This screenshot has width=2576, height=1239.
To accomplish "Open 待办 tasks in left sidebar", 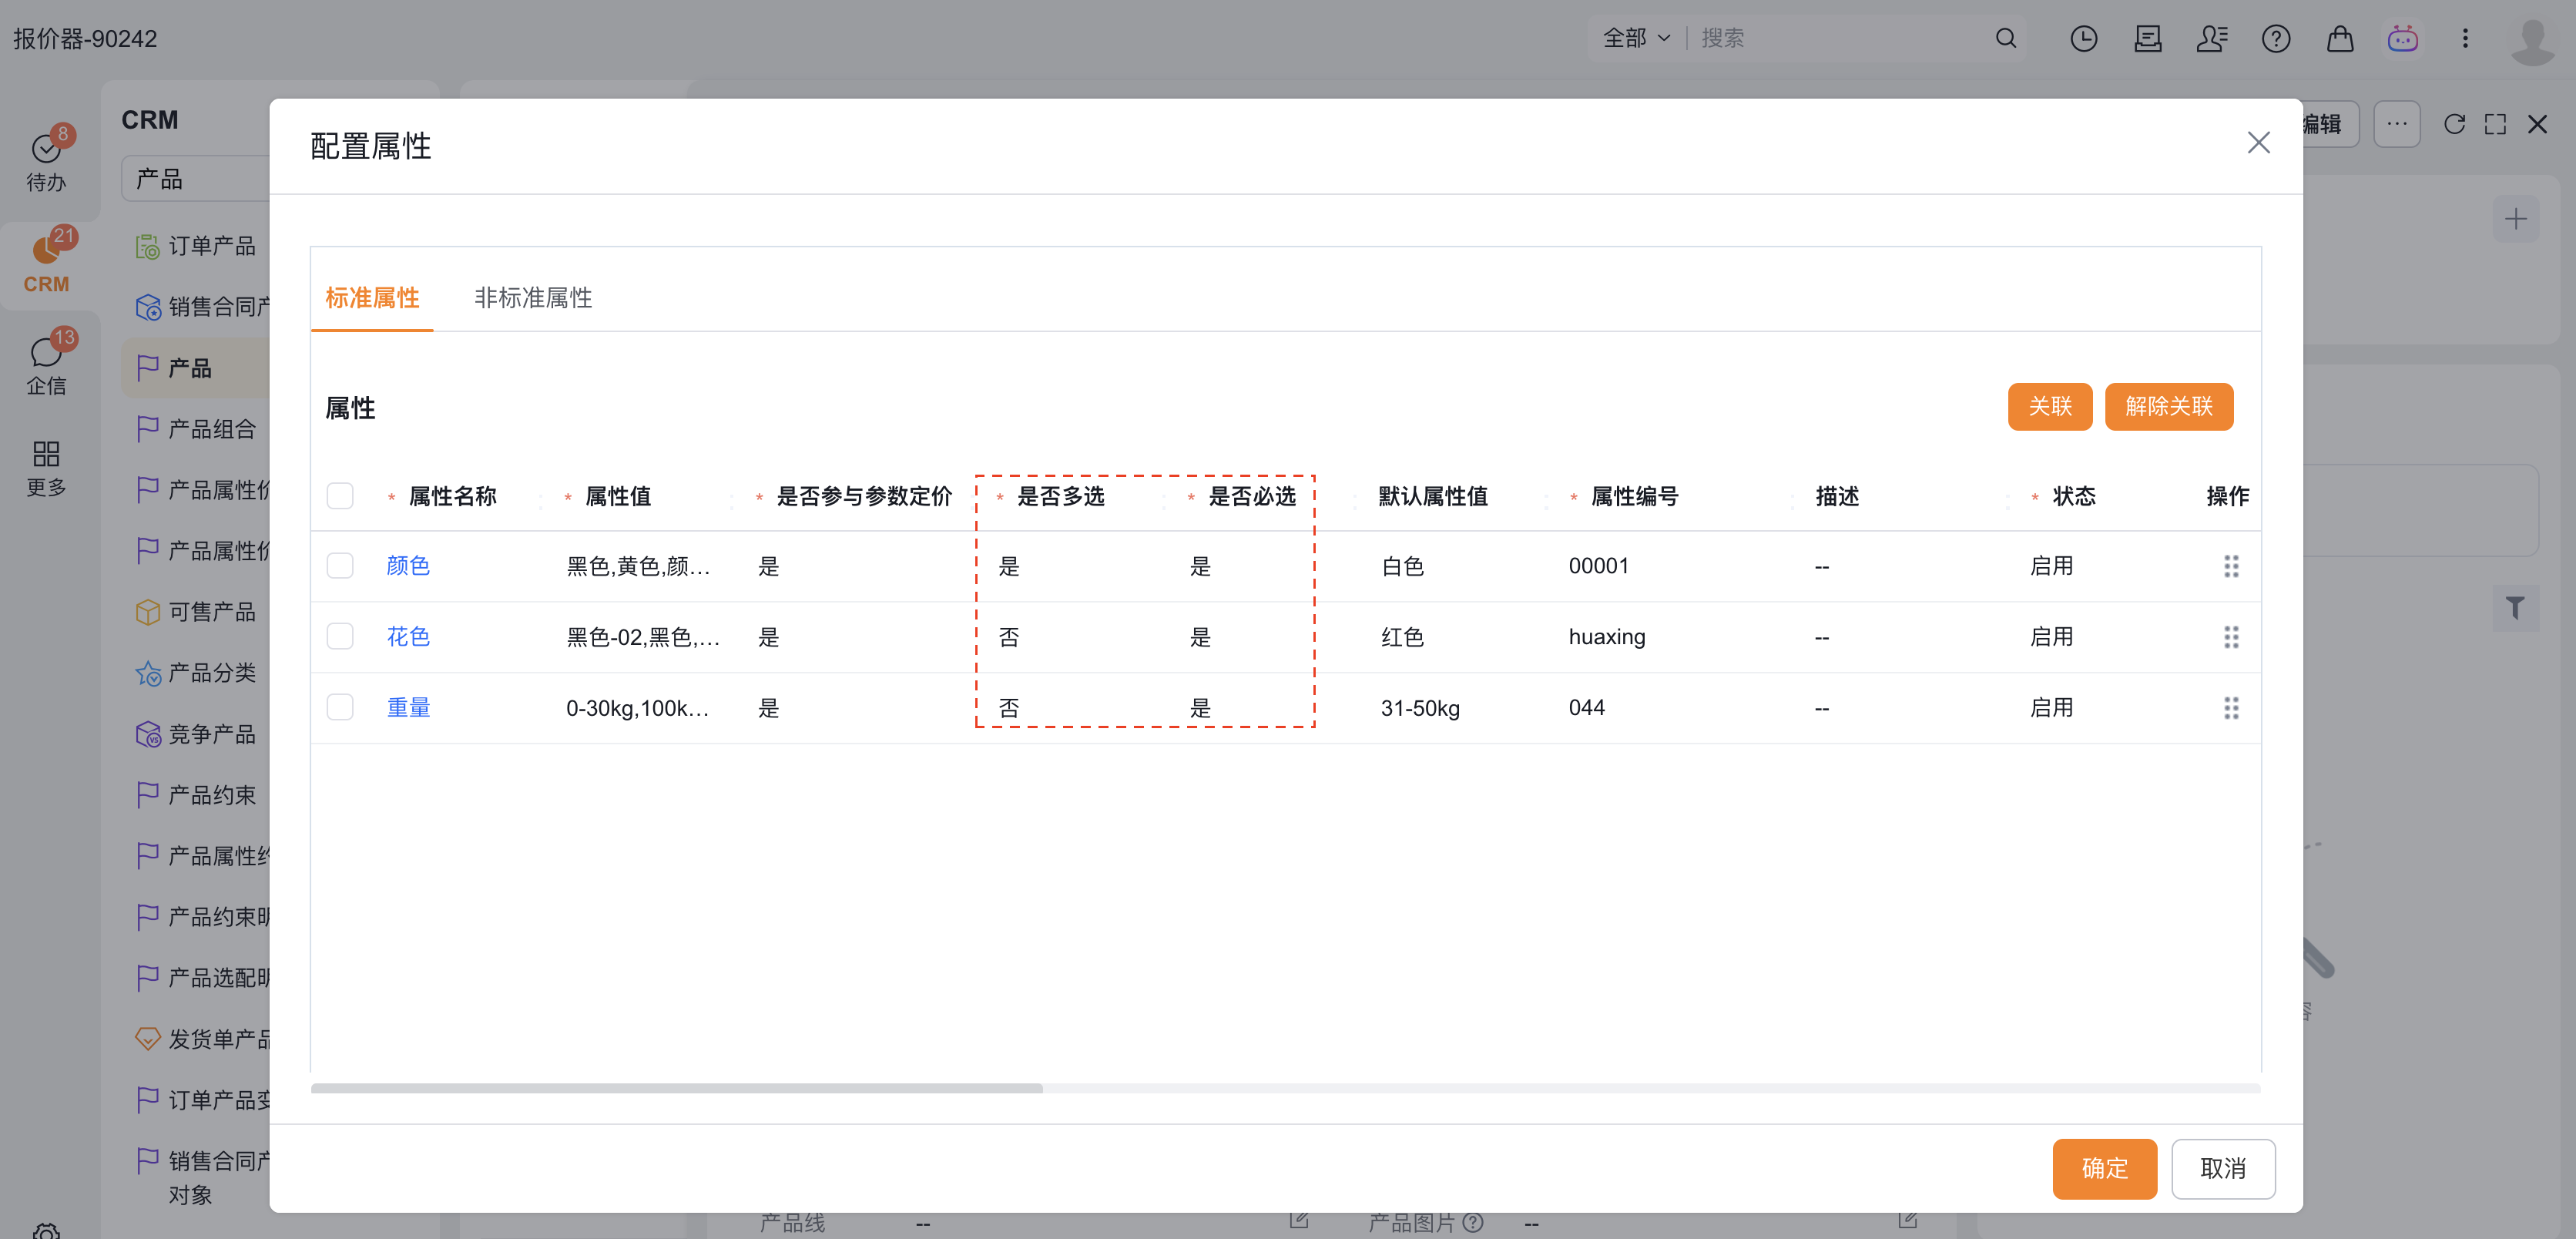I will (x=46, y=160).
